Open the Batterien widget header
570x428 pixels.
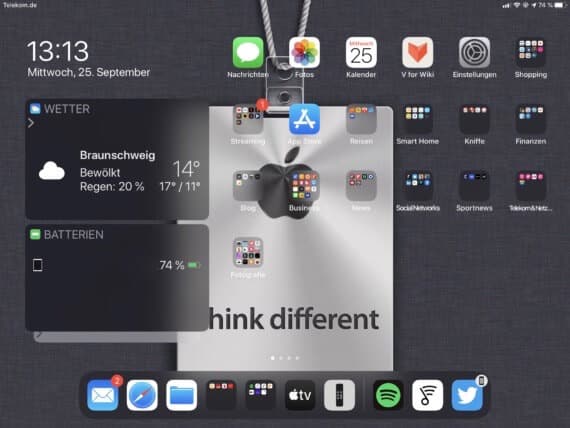67,235
